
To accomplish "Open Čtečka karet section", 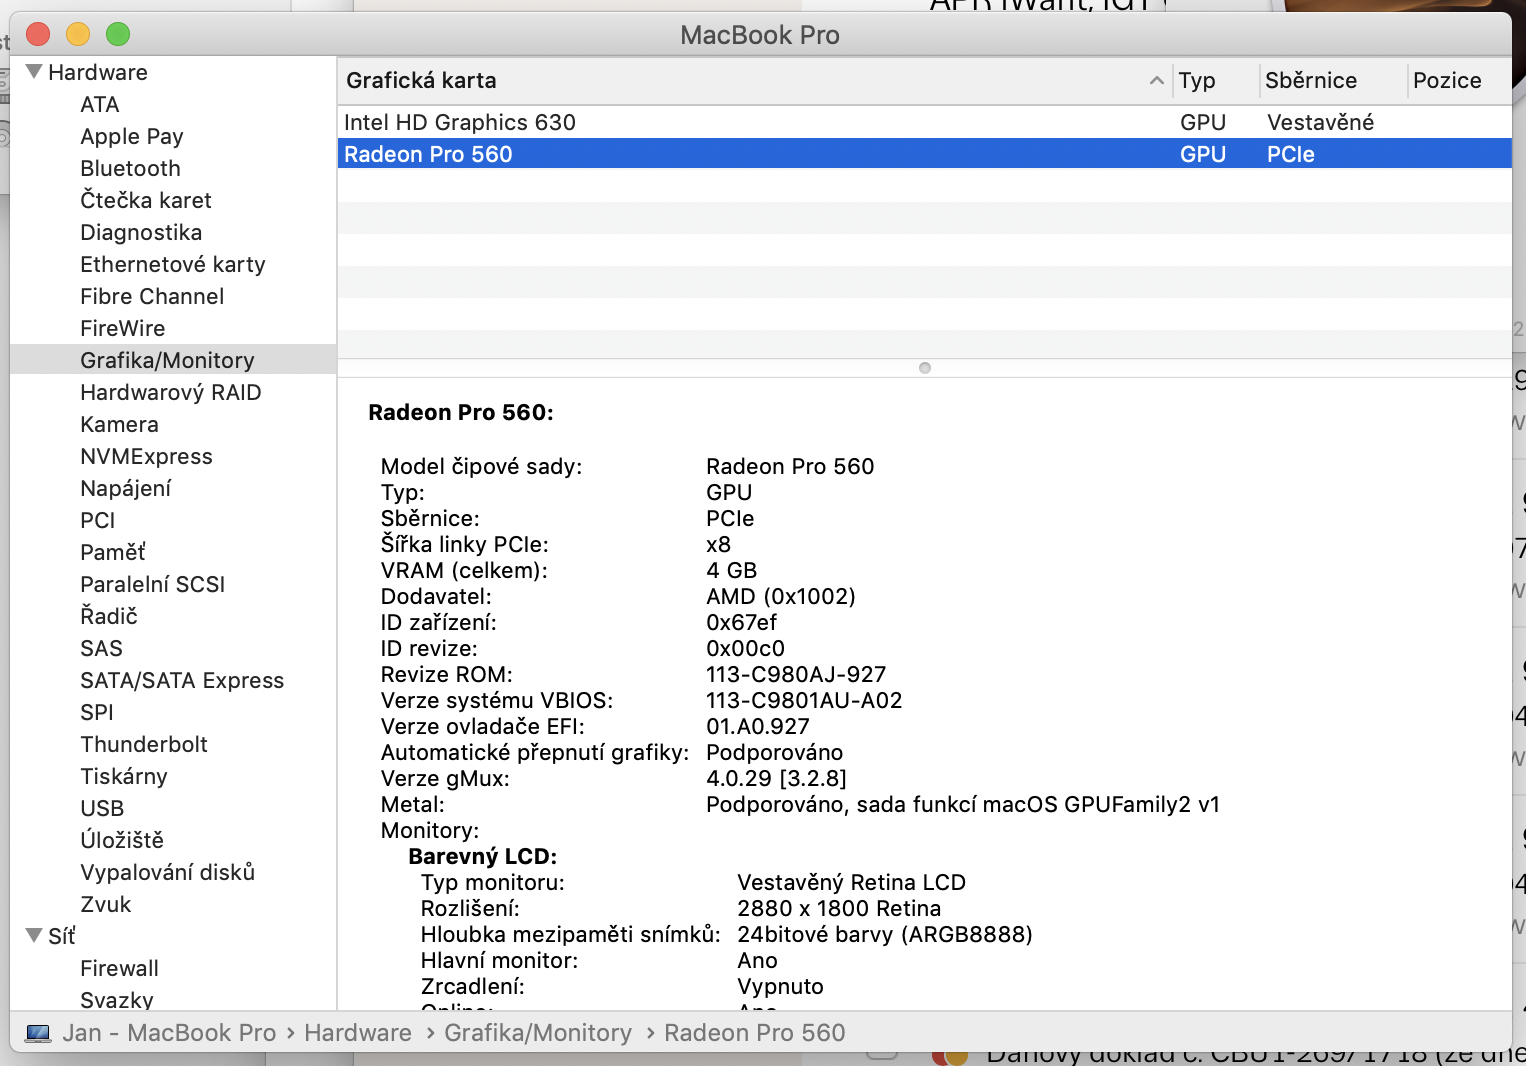I will pos(146,200).
